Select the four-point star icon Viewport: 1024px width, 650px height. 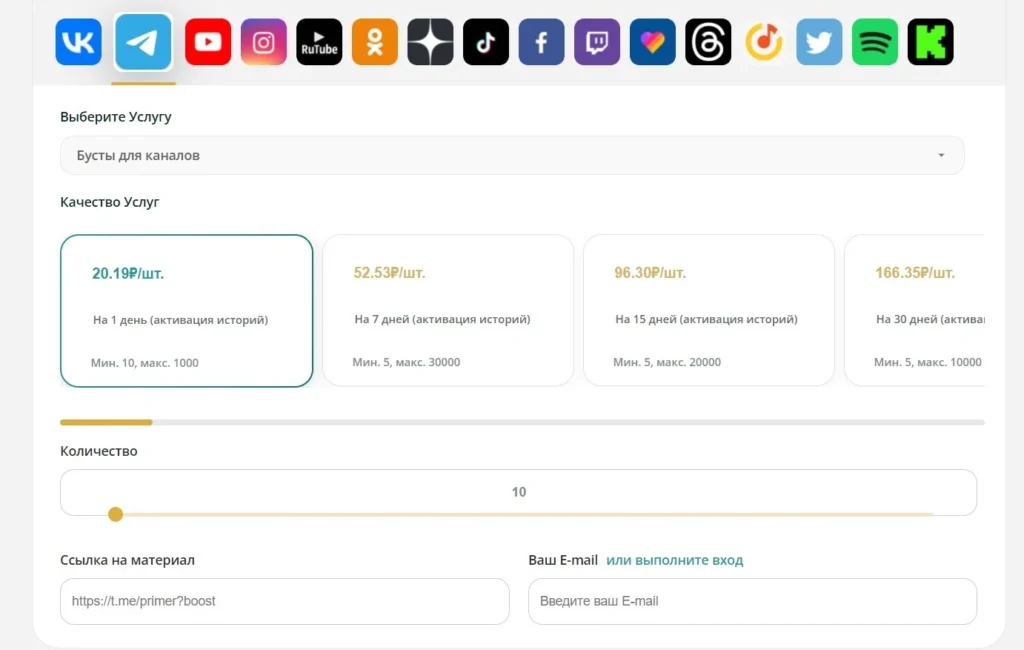pyautogui.click(x=430, y=42)
